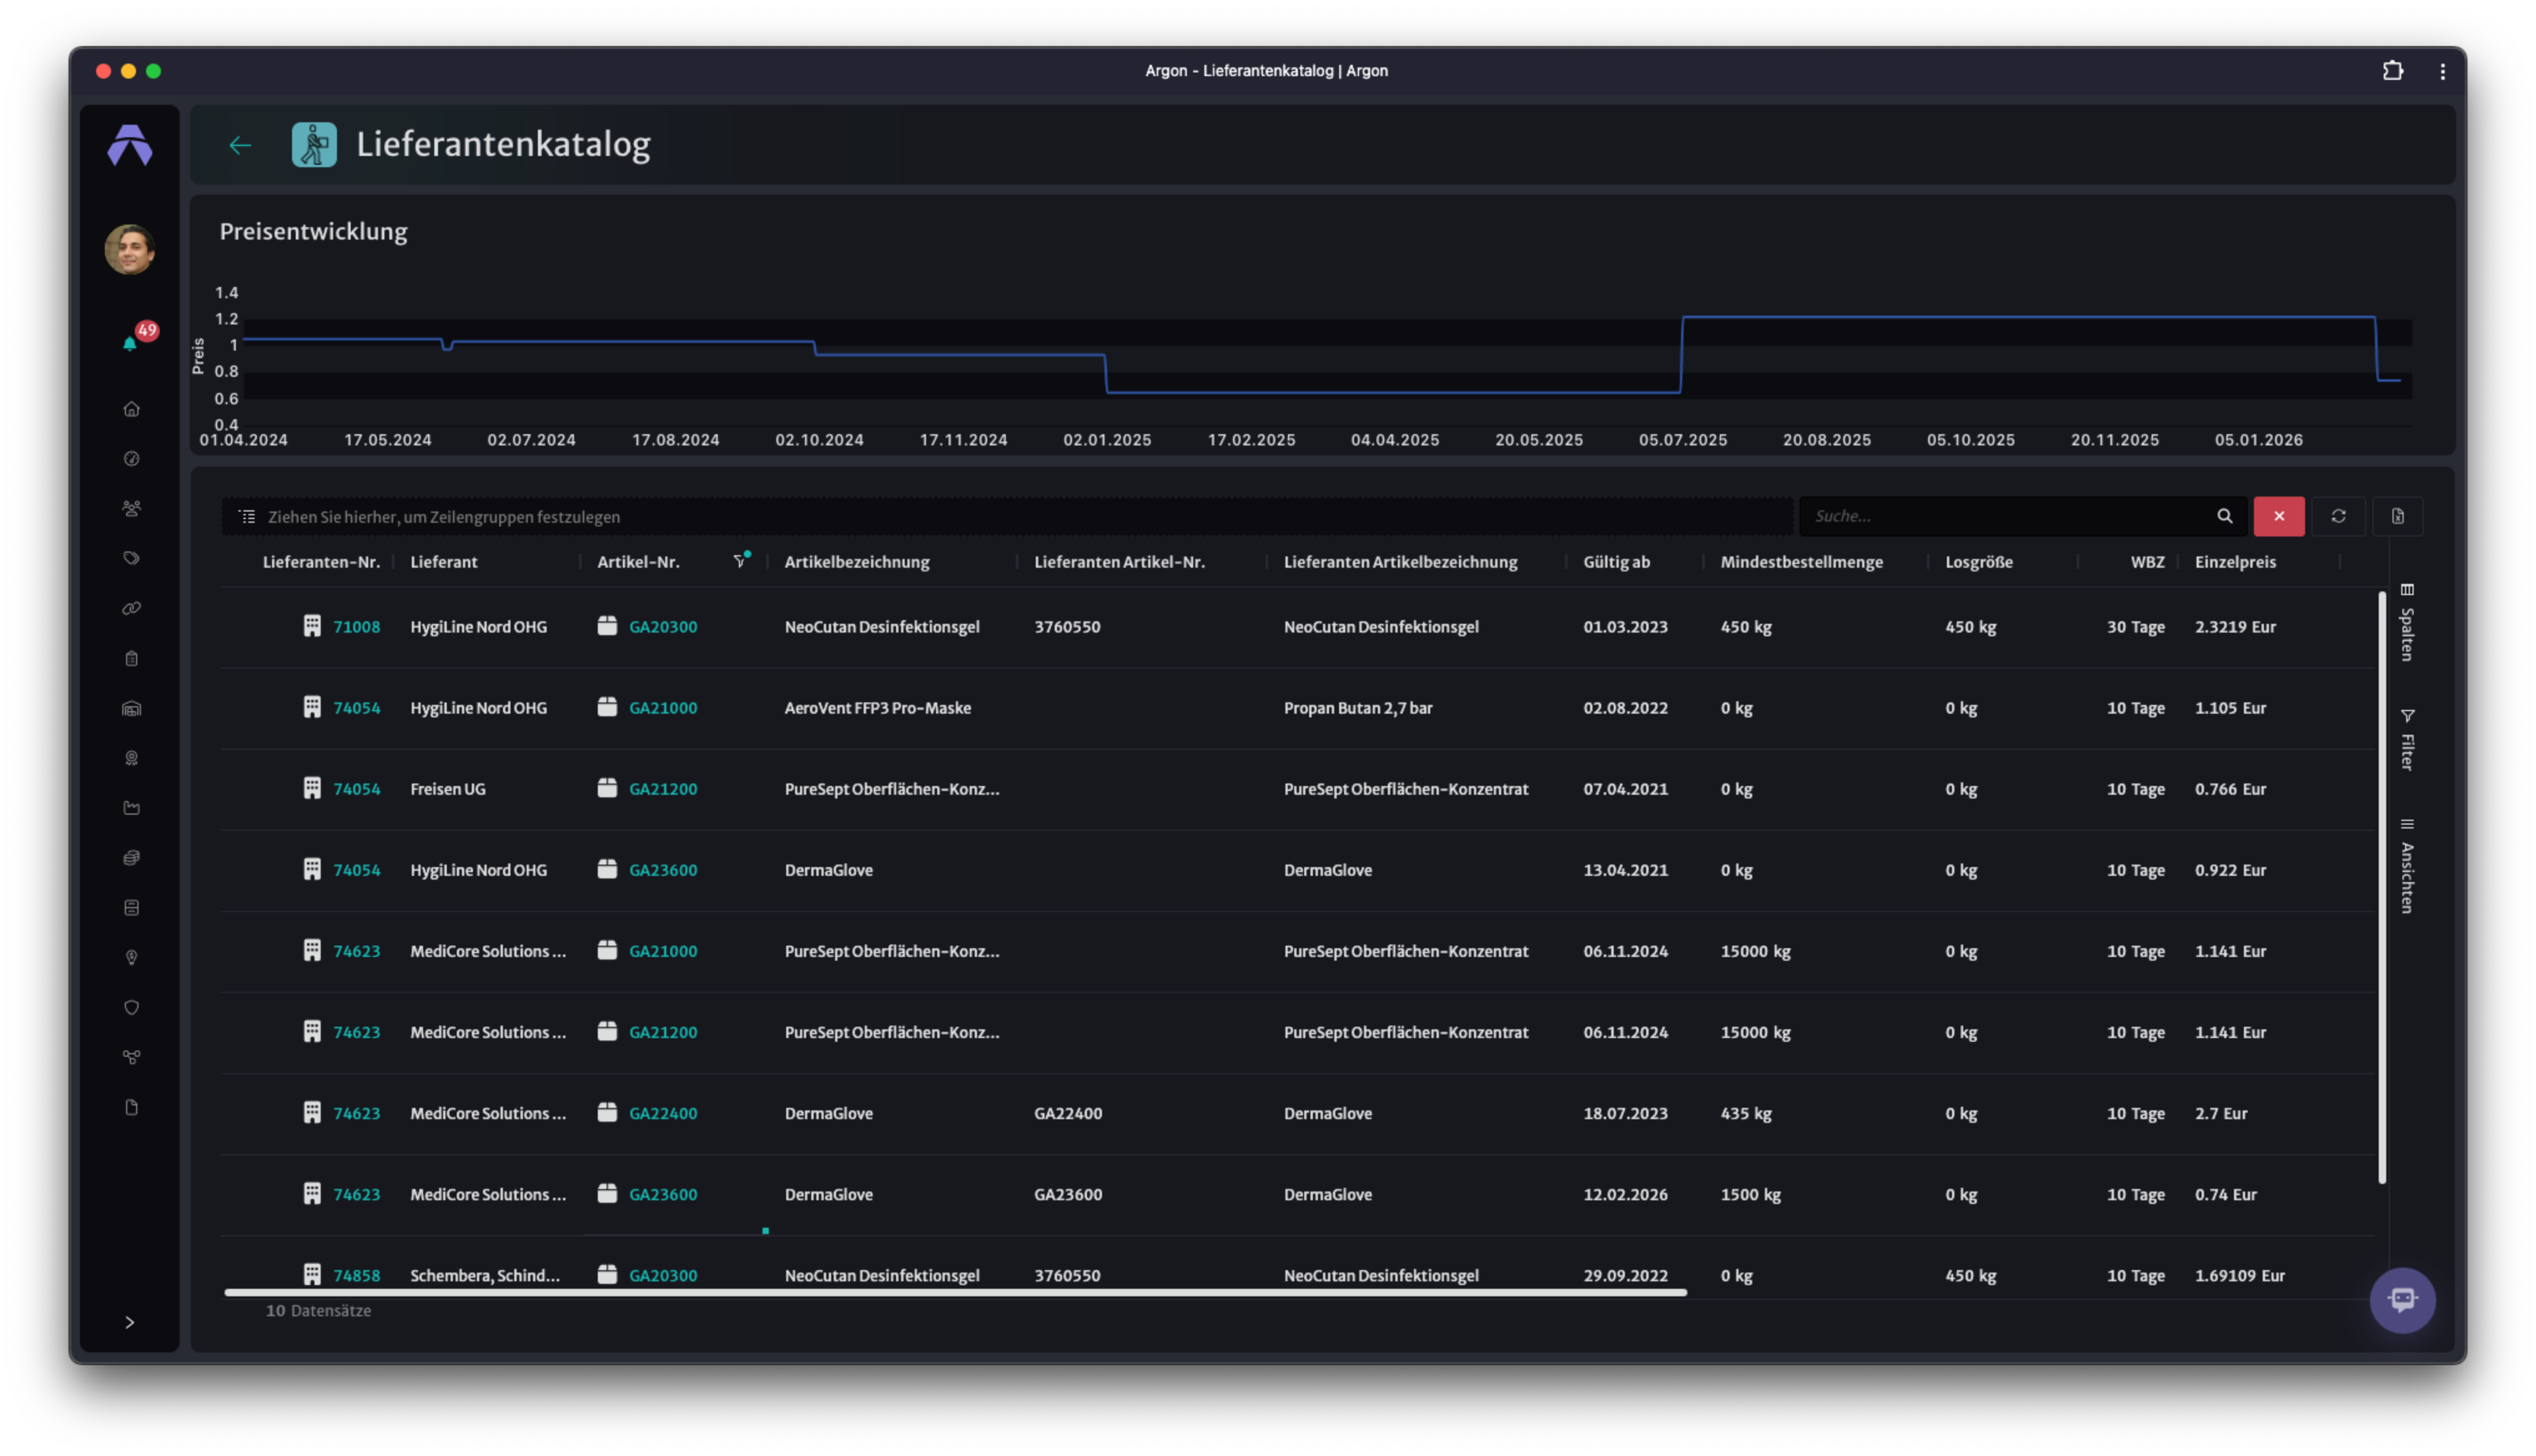Open the dashboard gauge icon in sidebar

131,459
